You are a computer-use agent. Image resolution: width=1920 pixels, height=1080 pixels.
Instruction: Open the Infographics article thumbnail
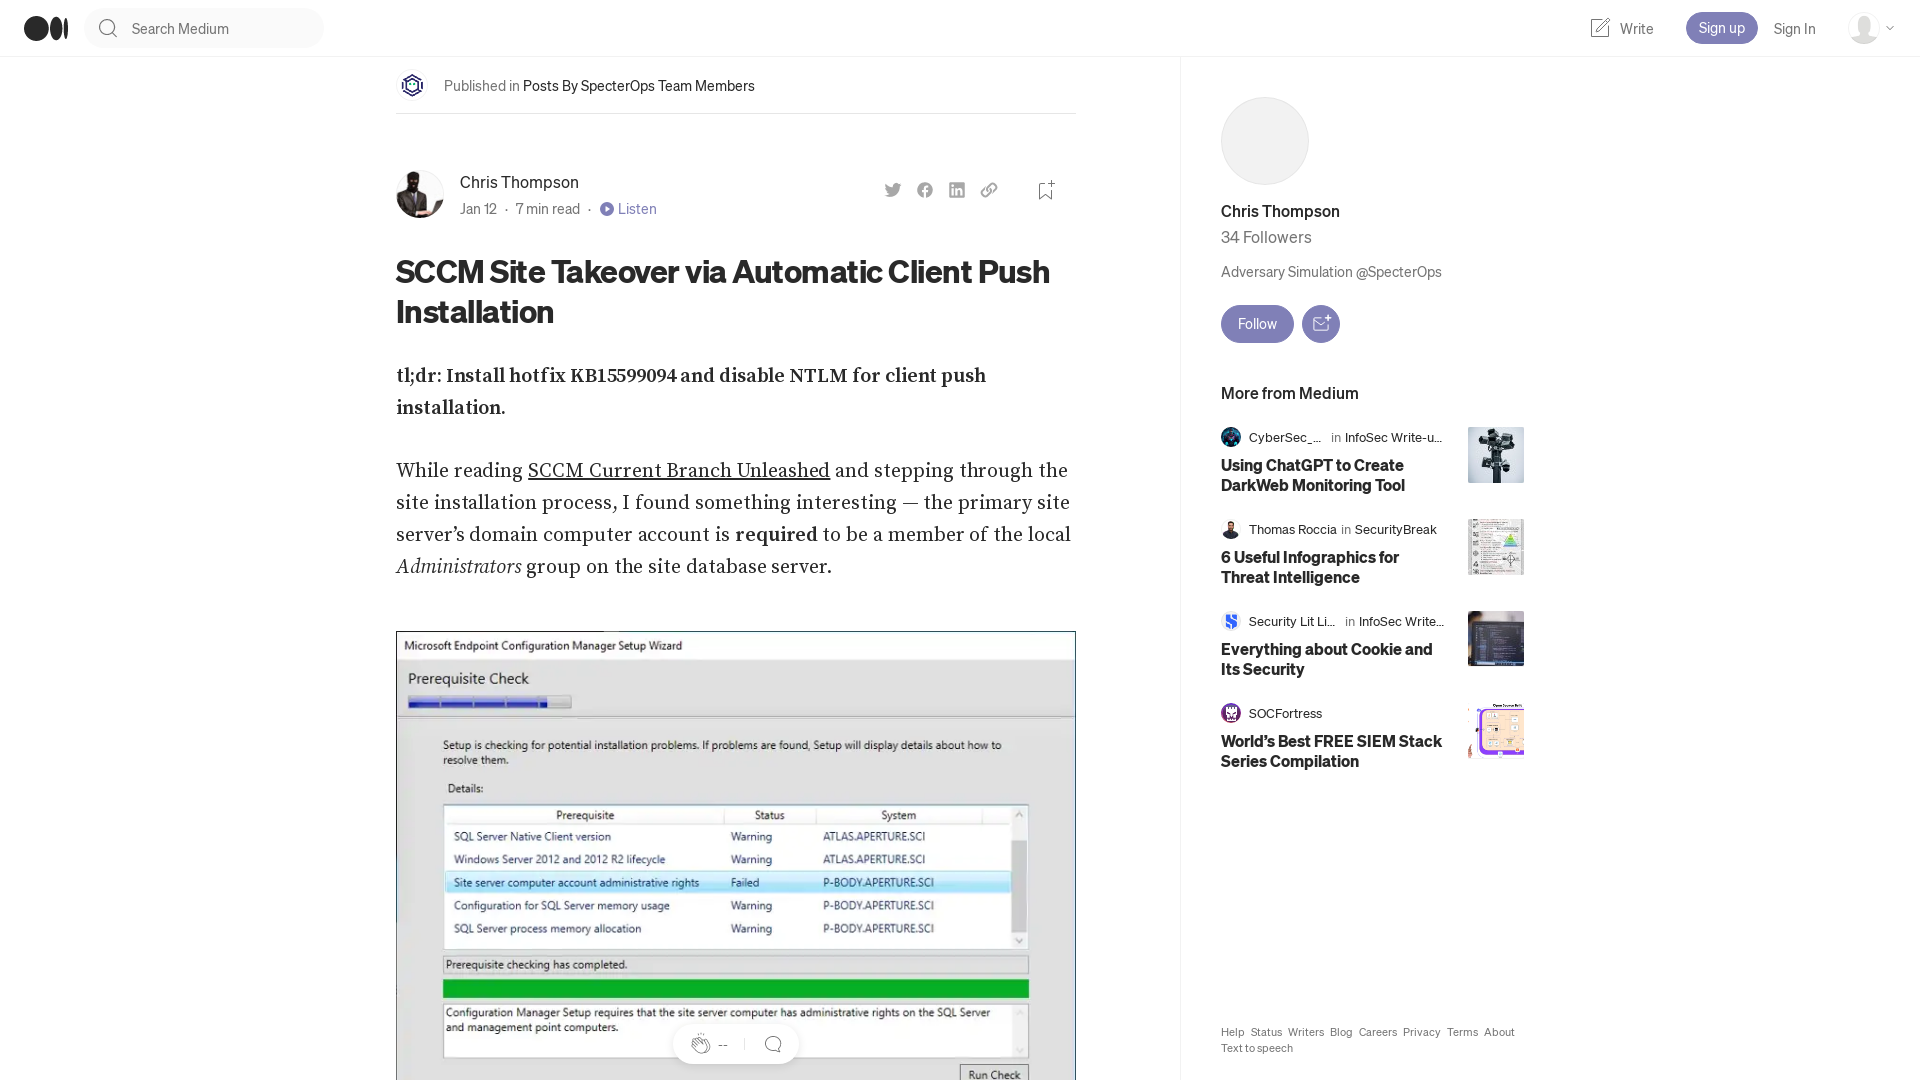(x=1496, y=547)
